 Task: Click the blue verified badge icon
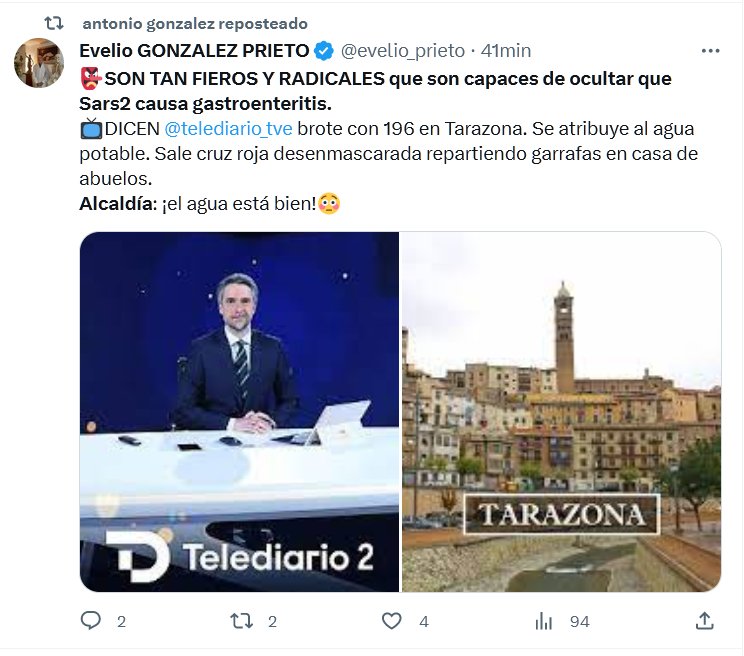pyautogui.click(x=324, y=51)
